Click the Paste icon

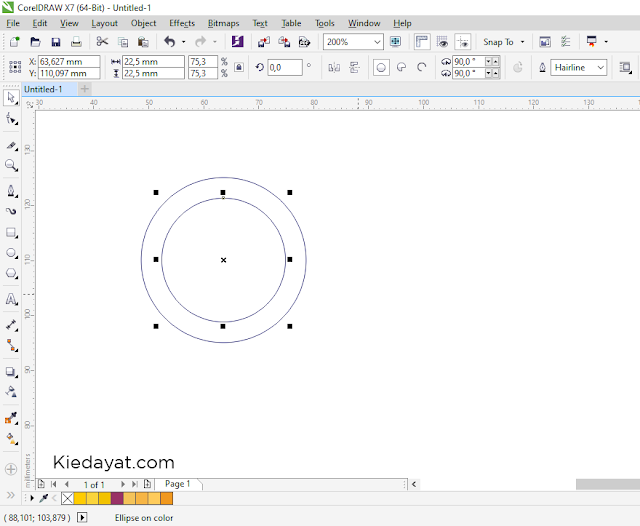point(143,42)
